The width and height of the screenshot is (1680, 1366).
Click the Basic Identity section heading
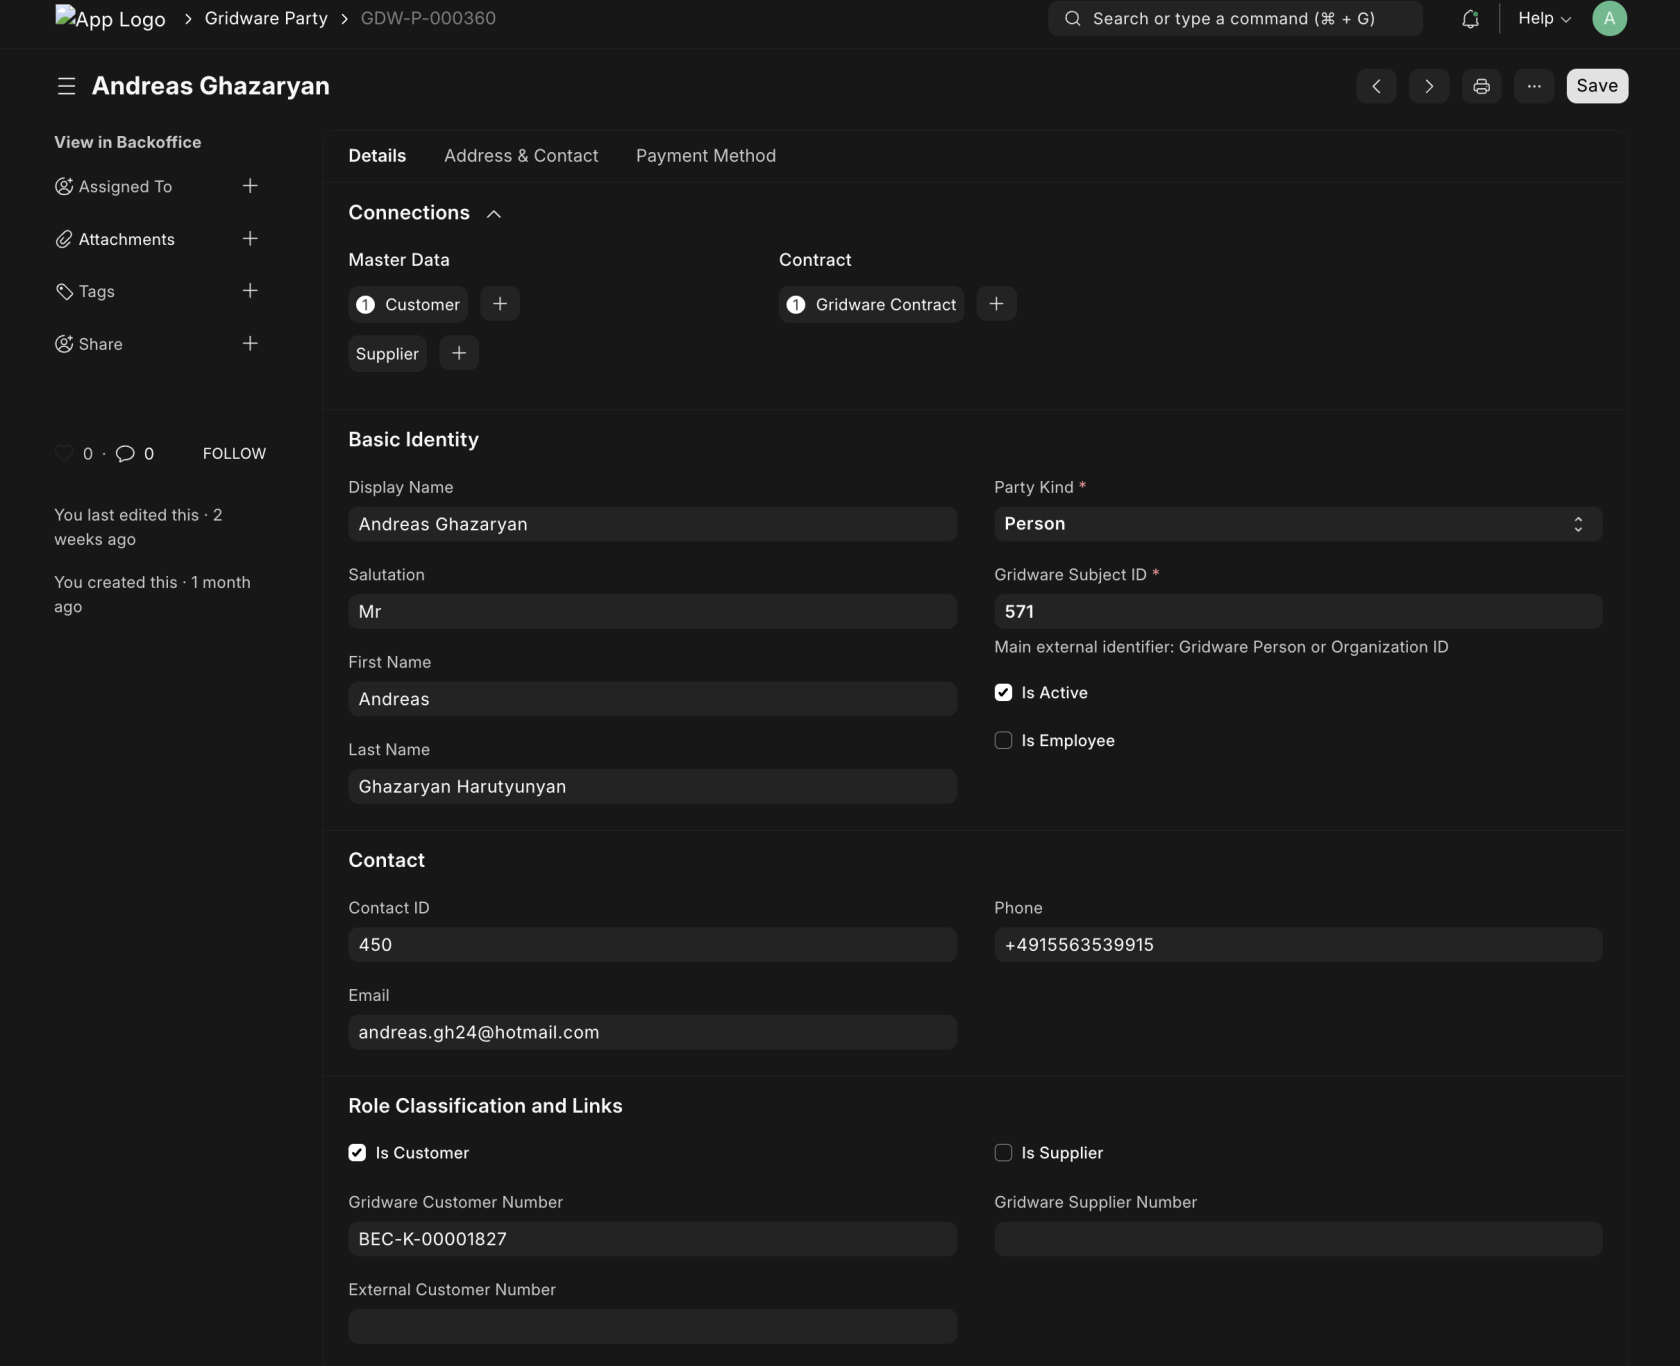coord(413,439)
